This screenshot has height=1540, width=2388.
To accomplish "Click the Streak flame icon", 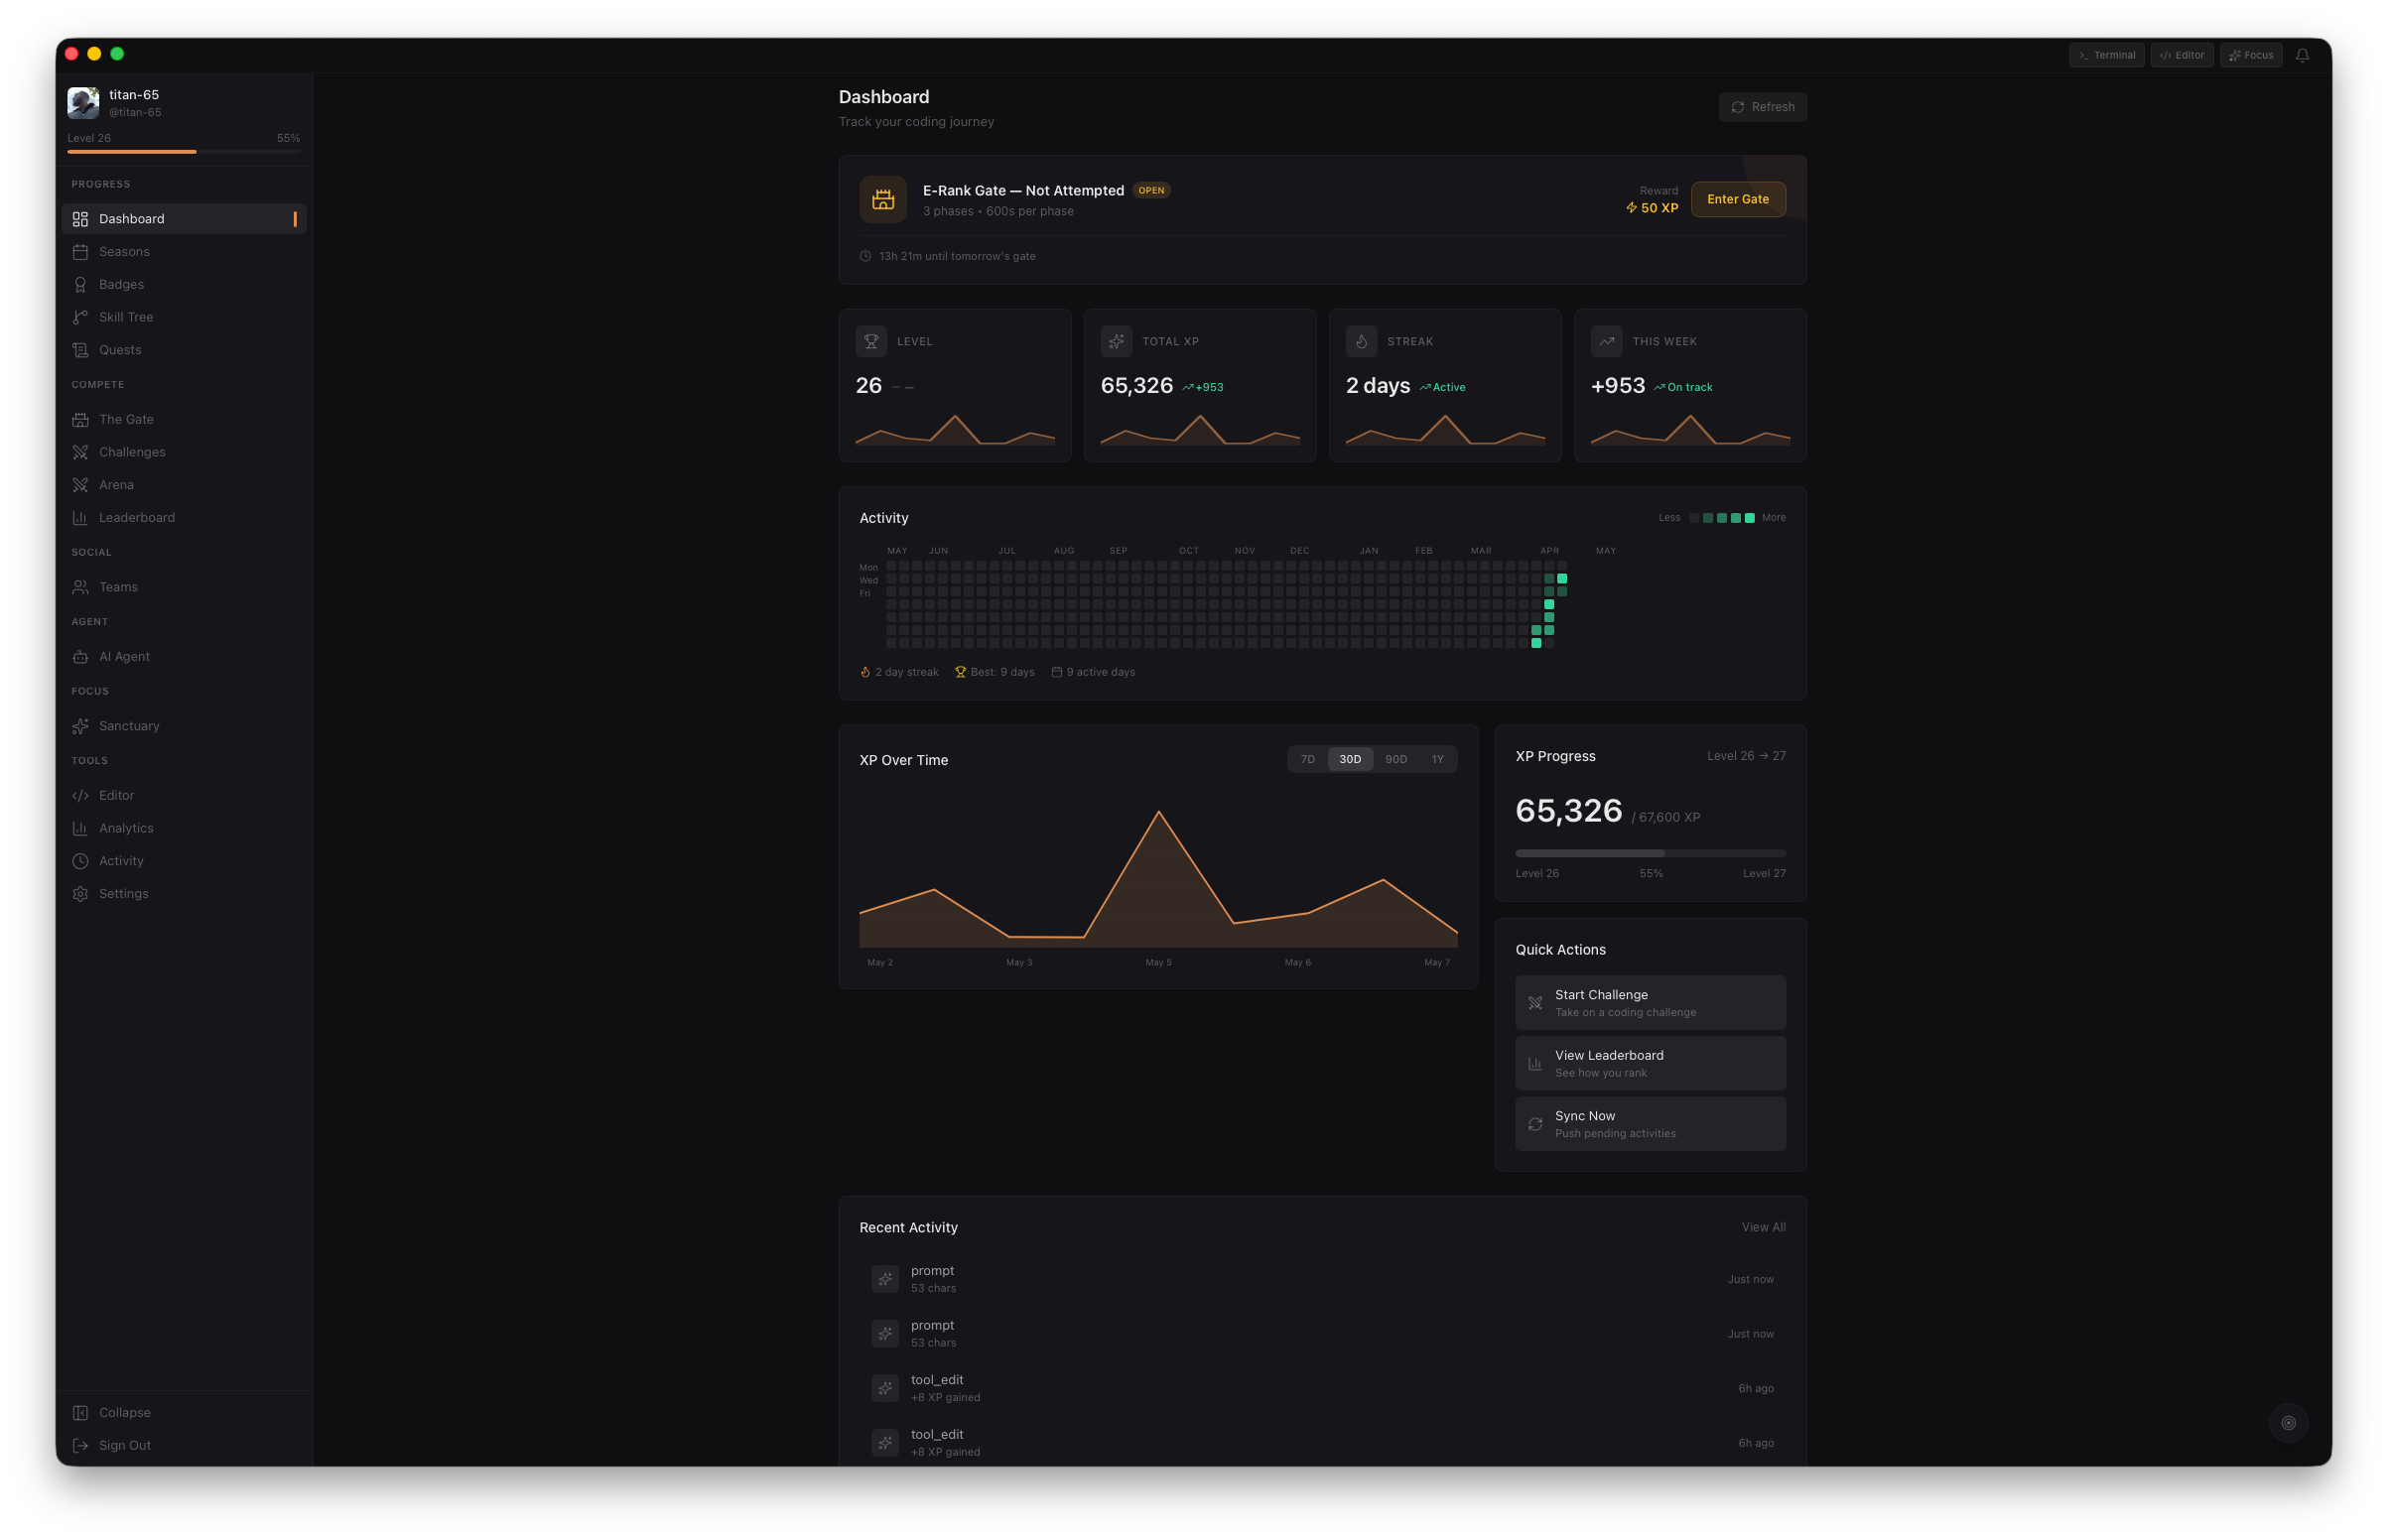I will 1361,341.
